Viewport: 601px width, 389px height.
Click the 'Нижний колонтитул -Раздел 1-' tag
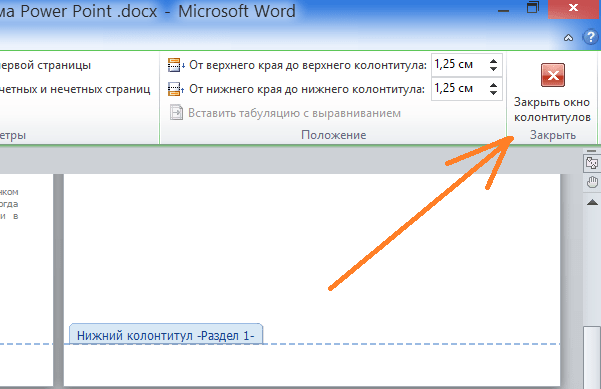click(x=166, y=334)
